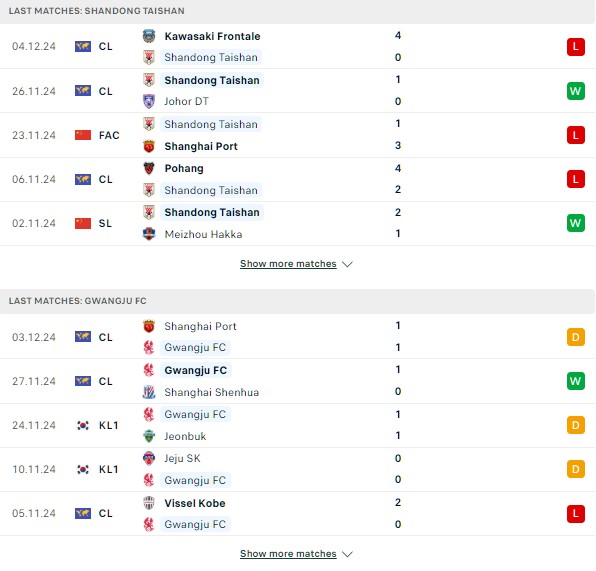Click the red L badge for Kawasaki match
Viewport: 596px width, 571px height.
[x=575, y=46]
